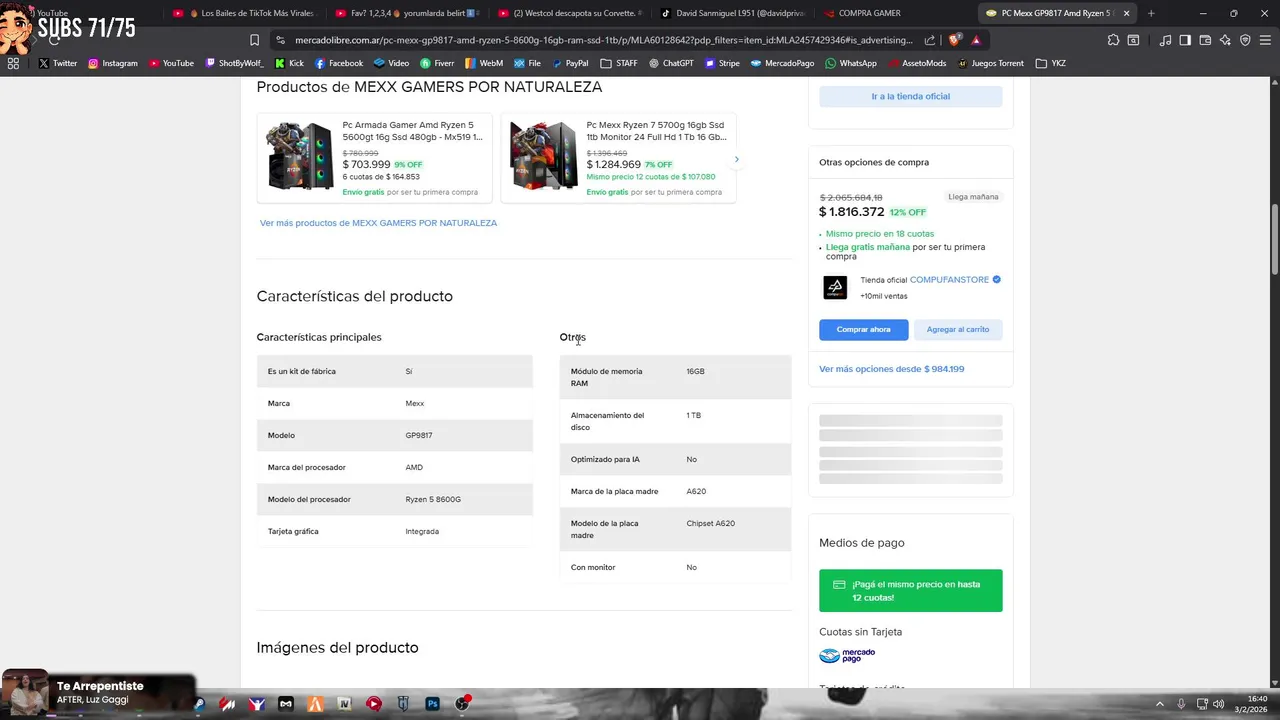
Task: Click the Chipset A620 motherboard model value
Action: pyautogui.click(x=710, y=523)
